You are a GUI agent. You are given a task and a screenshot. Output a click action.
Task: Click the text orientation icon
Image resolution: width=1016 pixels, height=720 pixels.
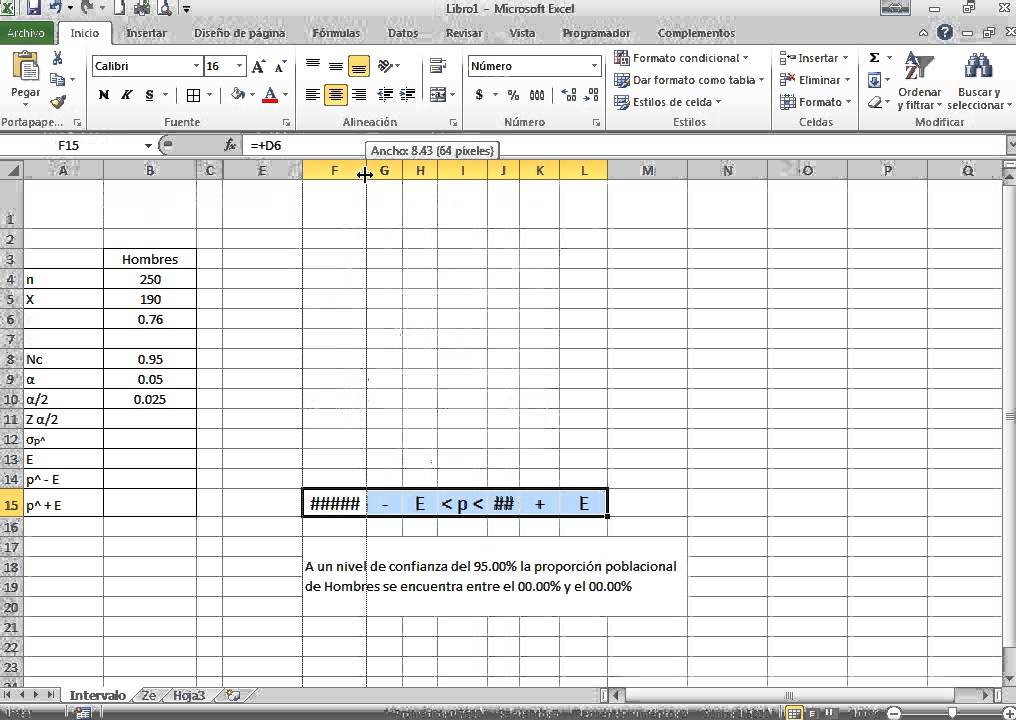coord(386,65)
